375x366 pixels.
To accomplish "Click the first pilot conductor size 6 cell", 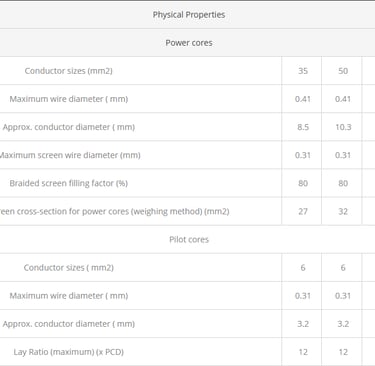I will pyautogui.click(x=303, y=267).
